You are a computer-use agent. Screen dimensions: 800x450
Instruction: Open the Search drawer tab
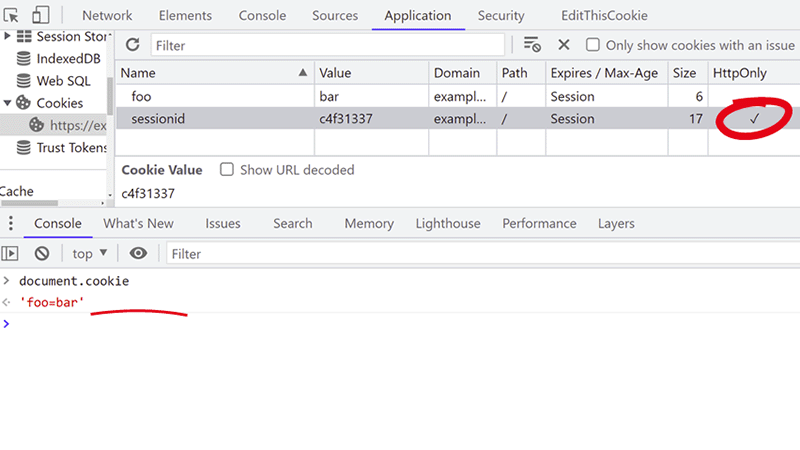pyautogui.click(x=293, y=223)
